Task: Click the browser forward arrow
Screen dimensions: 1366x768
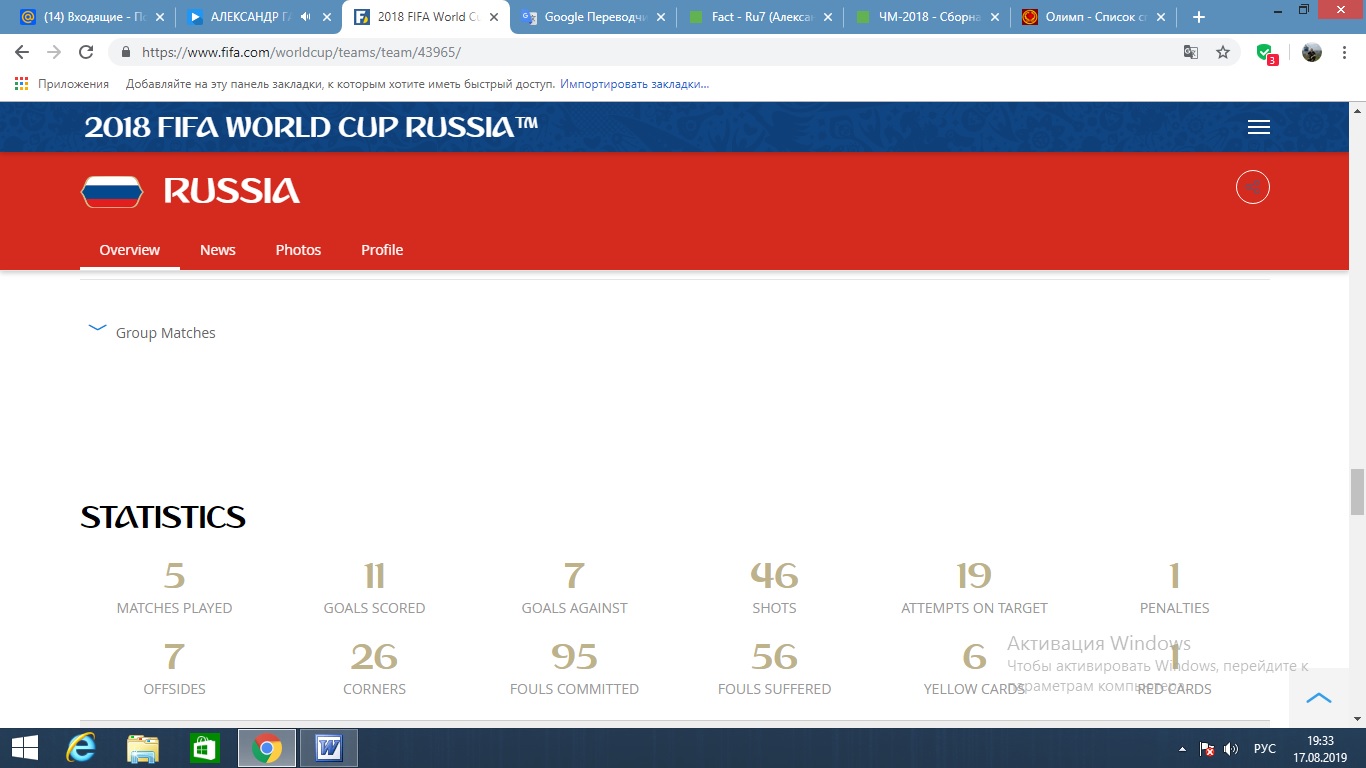Action: click(x=54, y=52)
